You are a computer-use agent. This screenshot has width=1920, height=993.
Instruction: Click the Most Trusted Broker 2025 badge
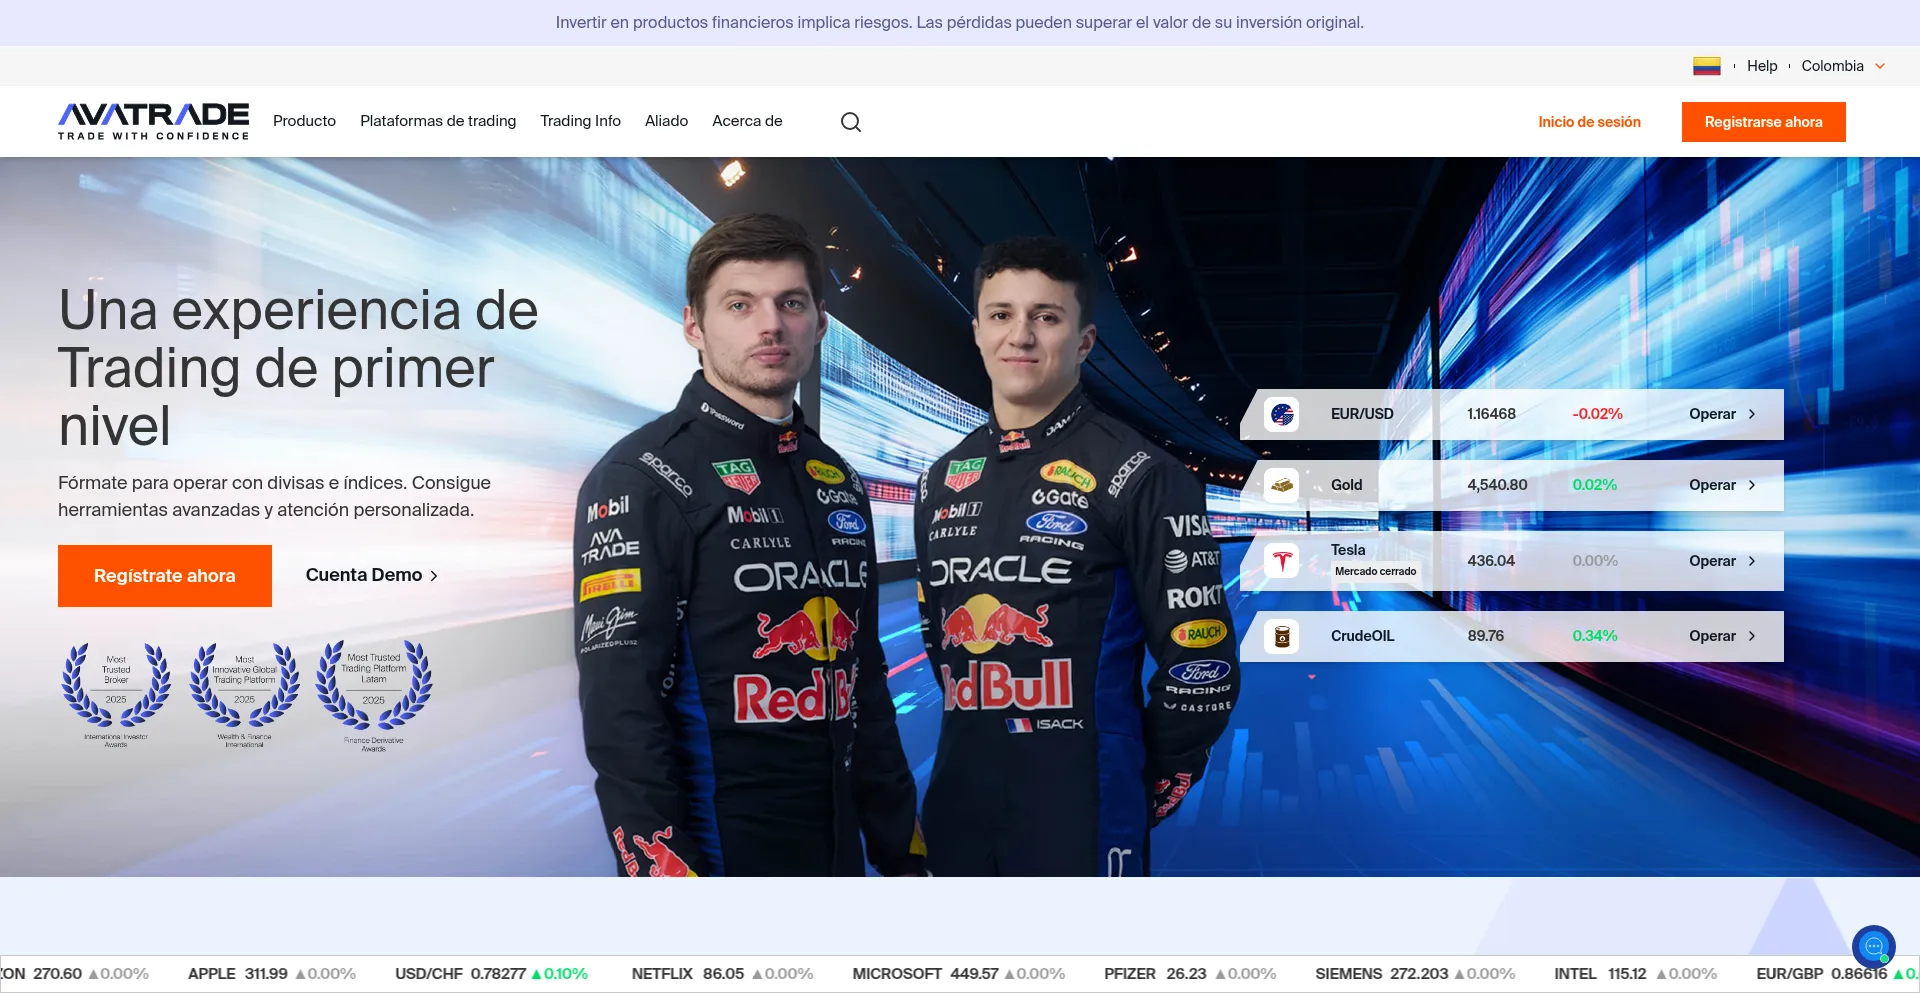pyautogui.click(x=116, y=695)
